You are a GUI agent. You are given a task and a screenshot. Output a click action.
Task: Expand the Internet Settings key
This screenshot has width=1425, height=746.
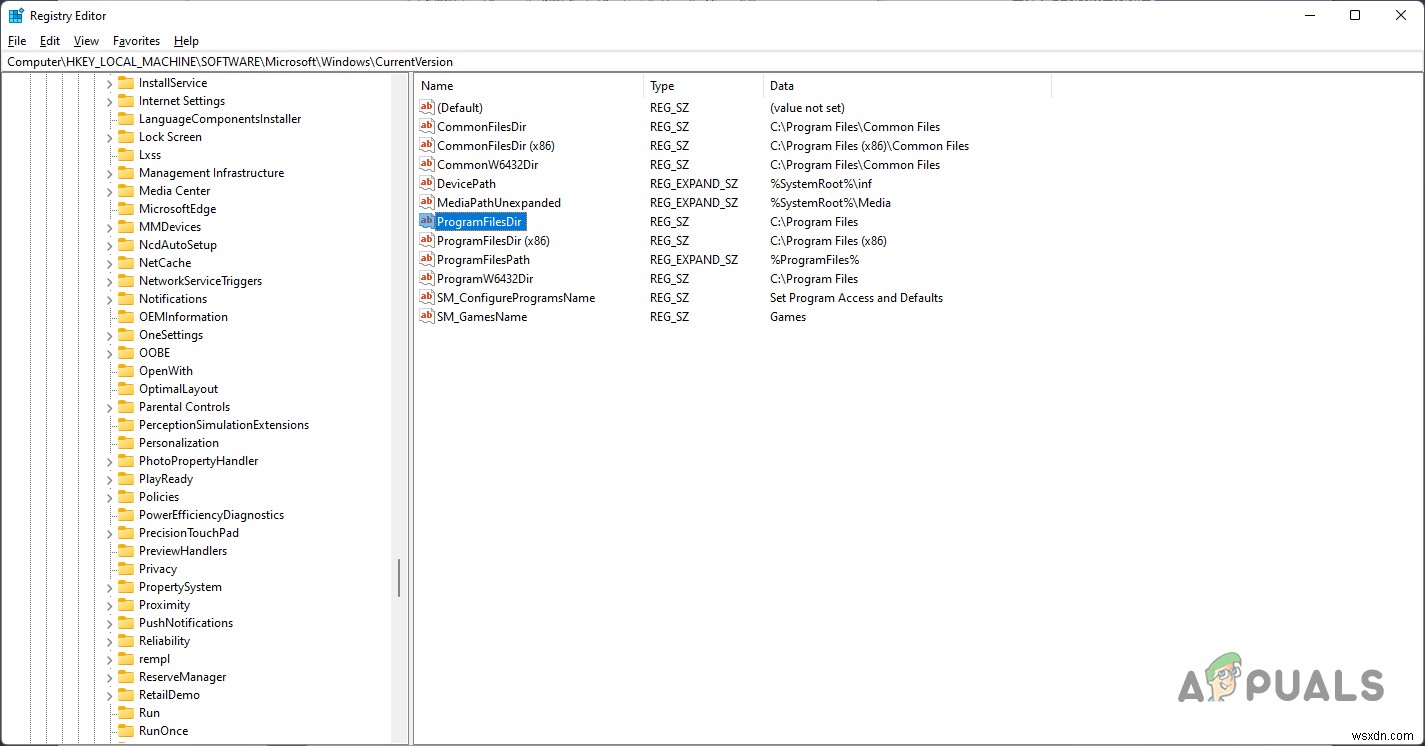click(110, 101)
